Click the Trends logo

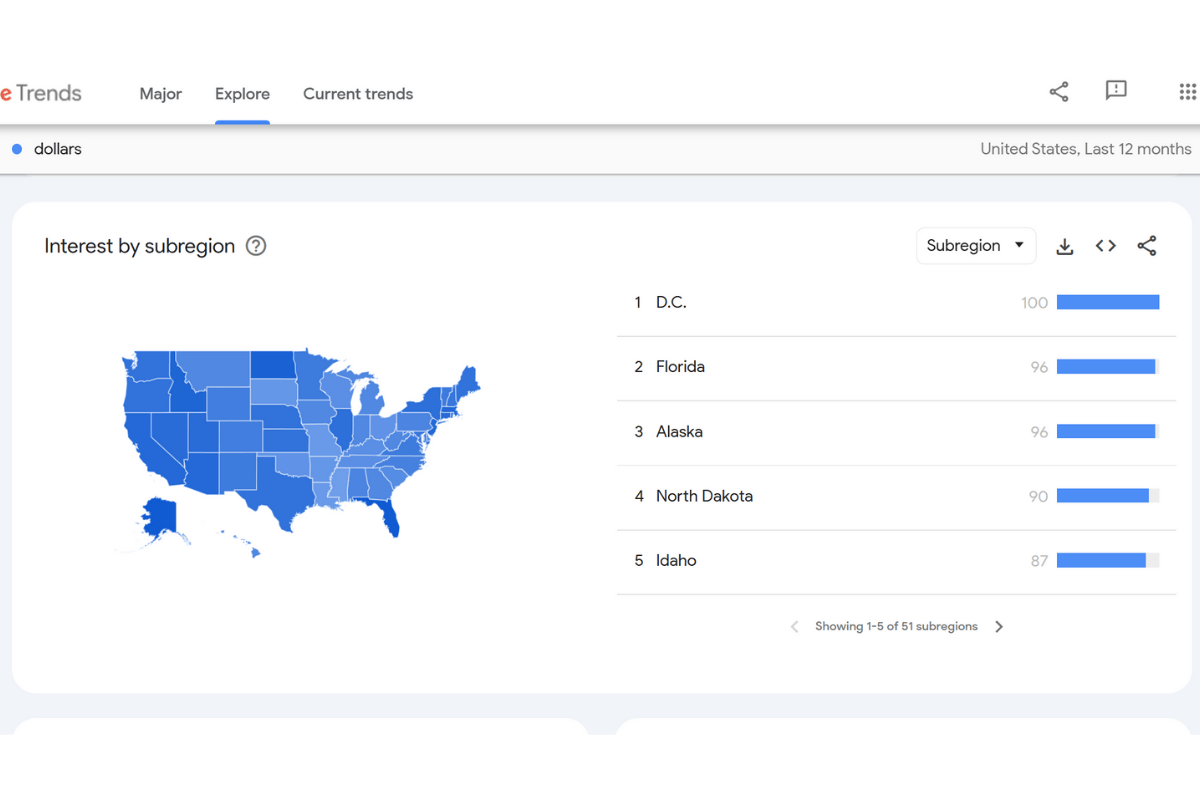pyautogui.click(x=40, y=92)
